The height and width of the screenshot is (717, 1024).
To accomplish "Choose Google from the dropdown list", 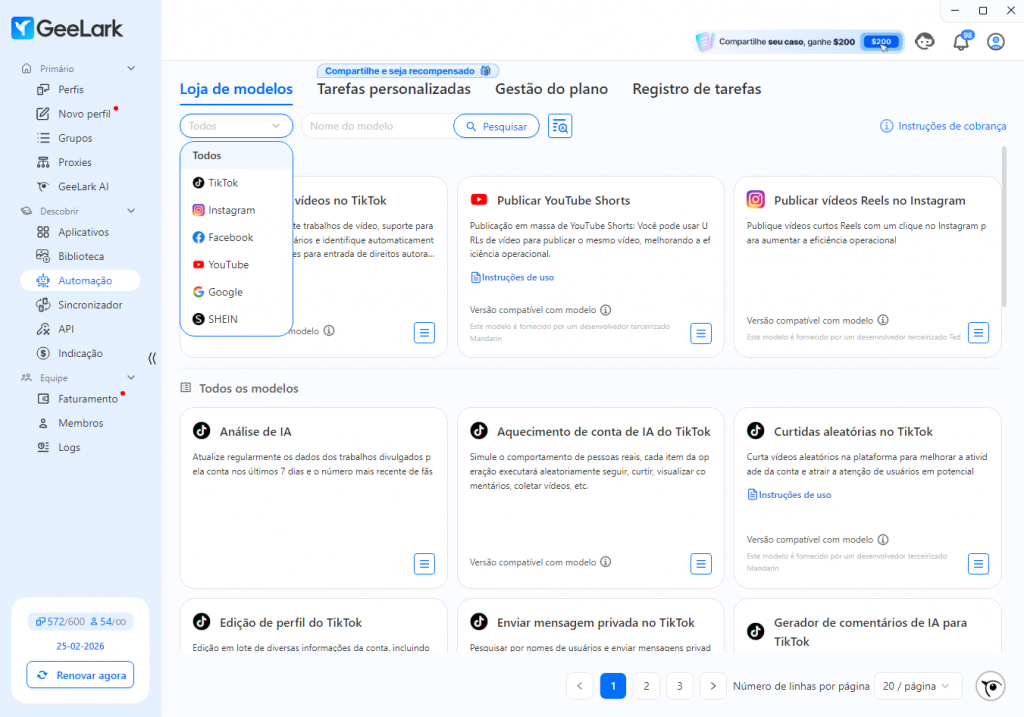I will point(236,292).
